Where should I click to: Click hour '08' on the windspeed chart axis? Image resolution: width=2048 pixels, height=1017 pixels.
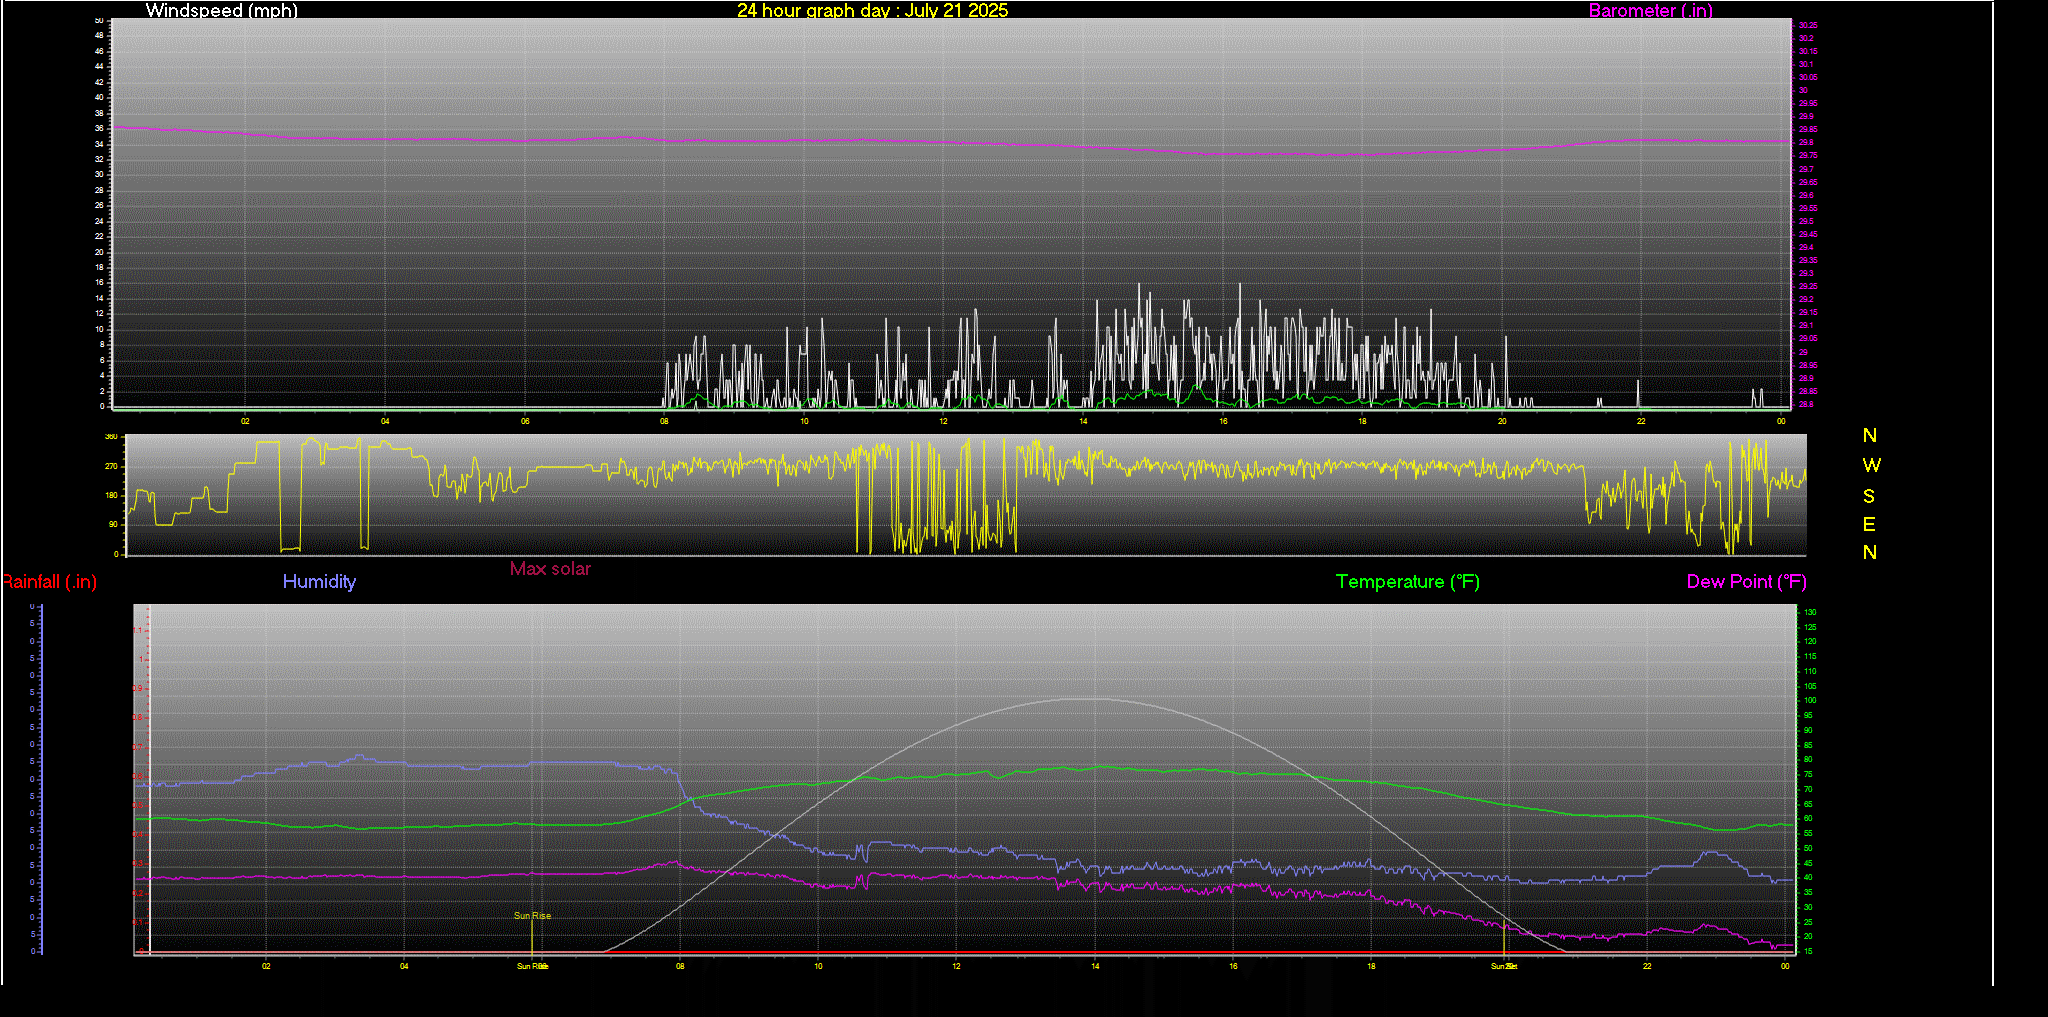[x=664, y=421]
